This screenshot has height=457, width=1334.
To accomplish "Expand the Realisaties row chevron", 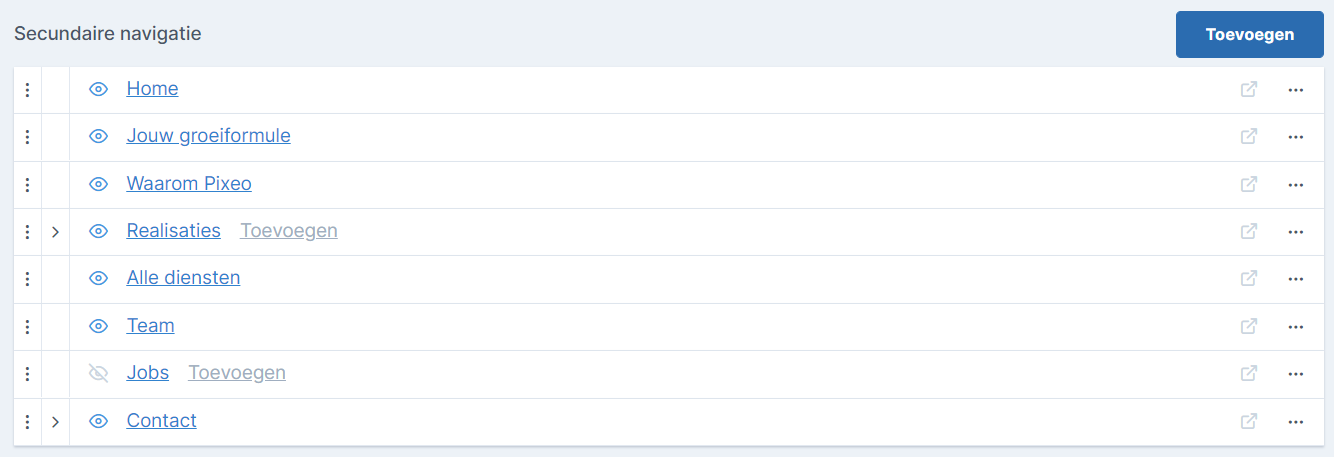I will (55, 231).
